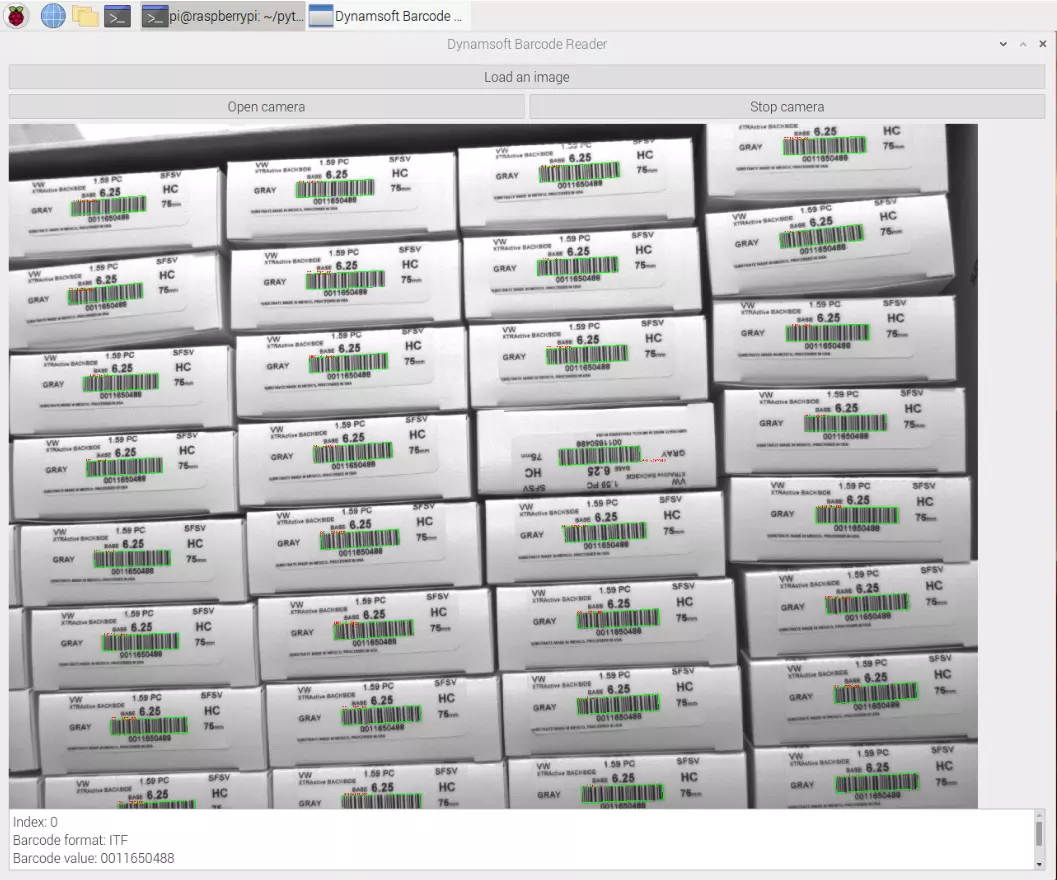Click the Load an image button

(x=526, y=77)
